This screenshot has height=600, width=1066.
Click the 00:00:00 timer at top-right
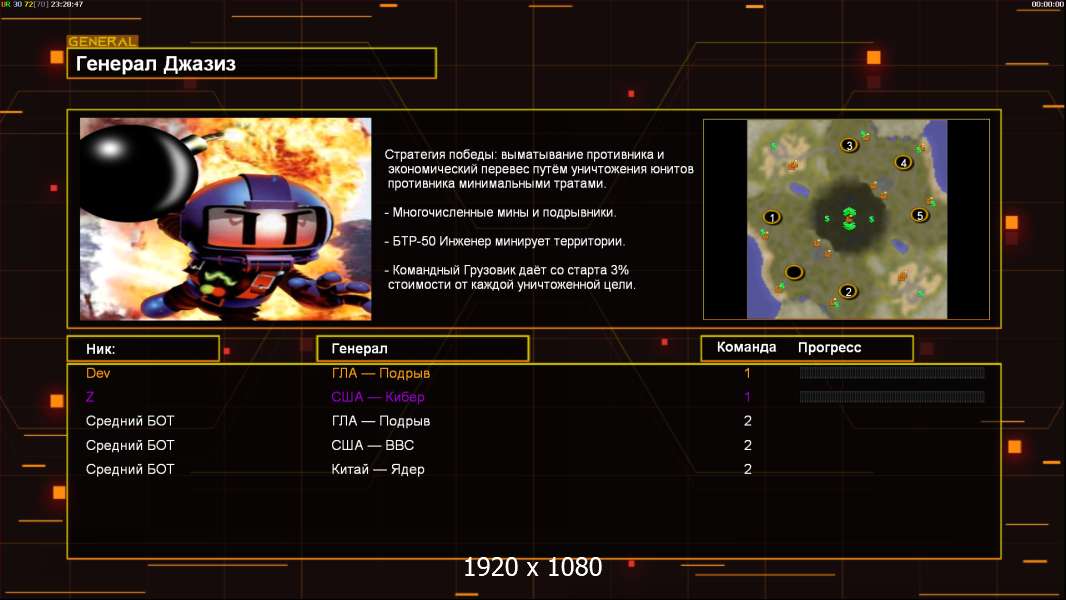click(x=1047, y=4)
